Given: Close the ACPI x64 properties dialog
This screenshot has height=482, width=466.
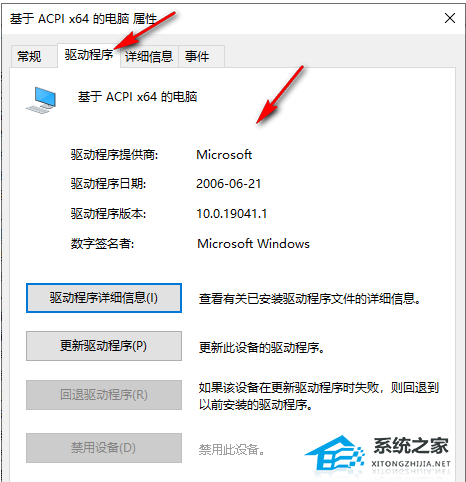Looking at the screenshot, I should (450, 18).
